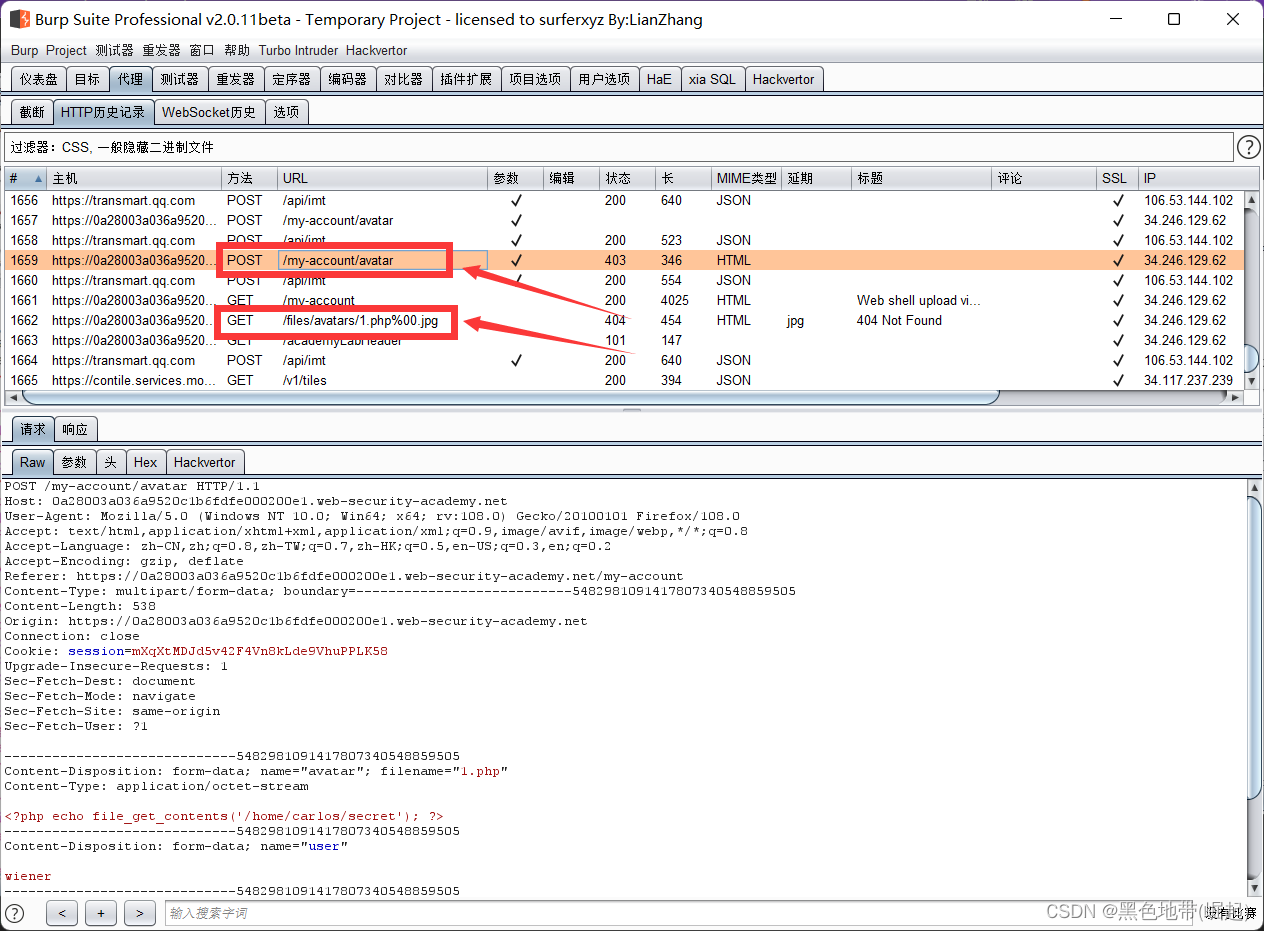The width and height of the screenshot is (1264, 931).
Task: Open the Burp menu
Action: [24, 50]
